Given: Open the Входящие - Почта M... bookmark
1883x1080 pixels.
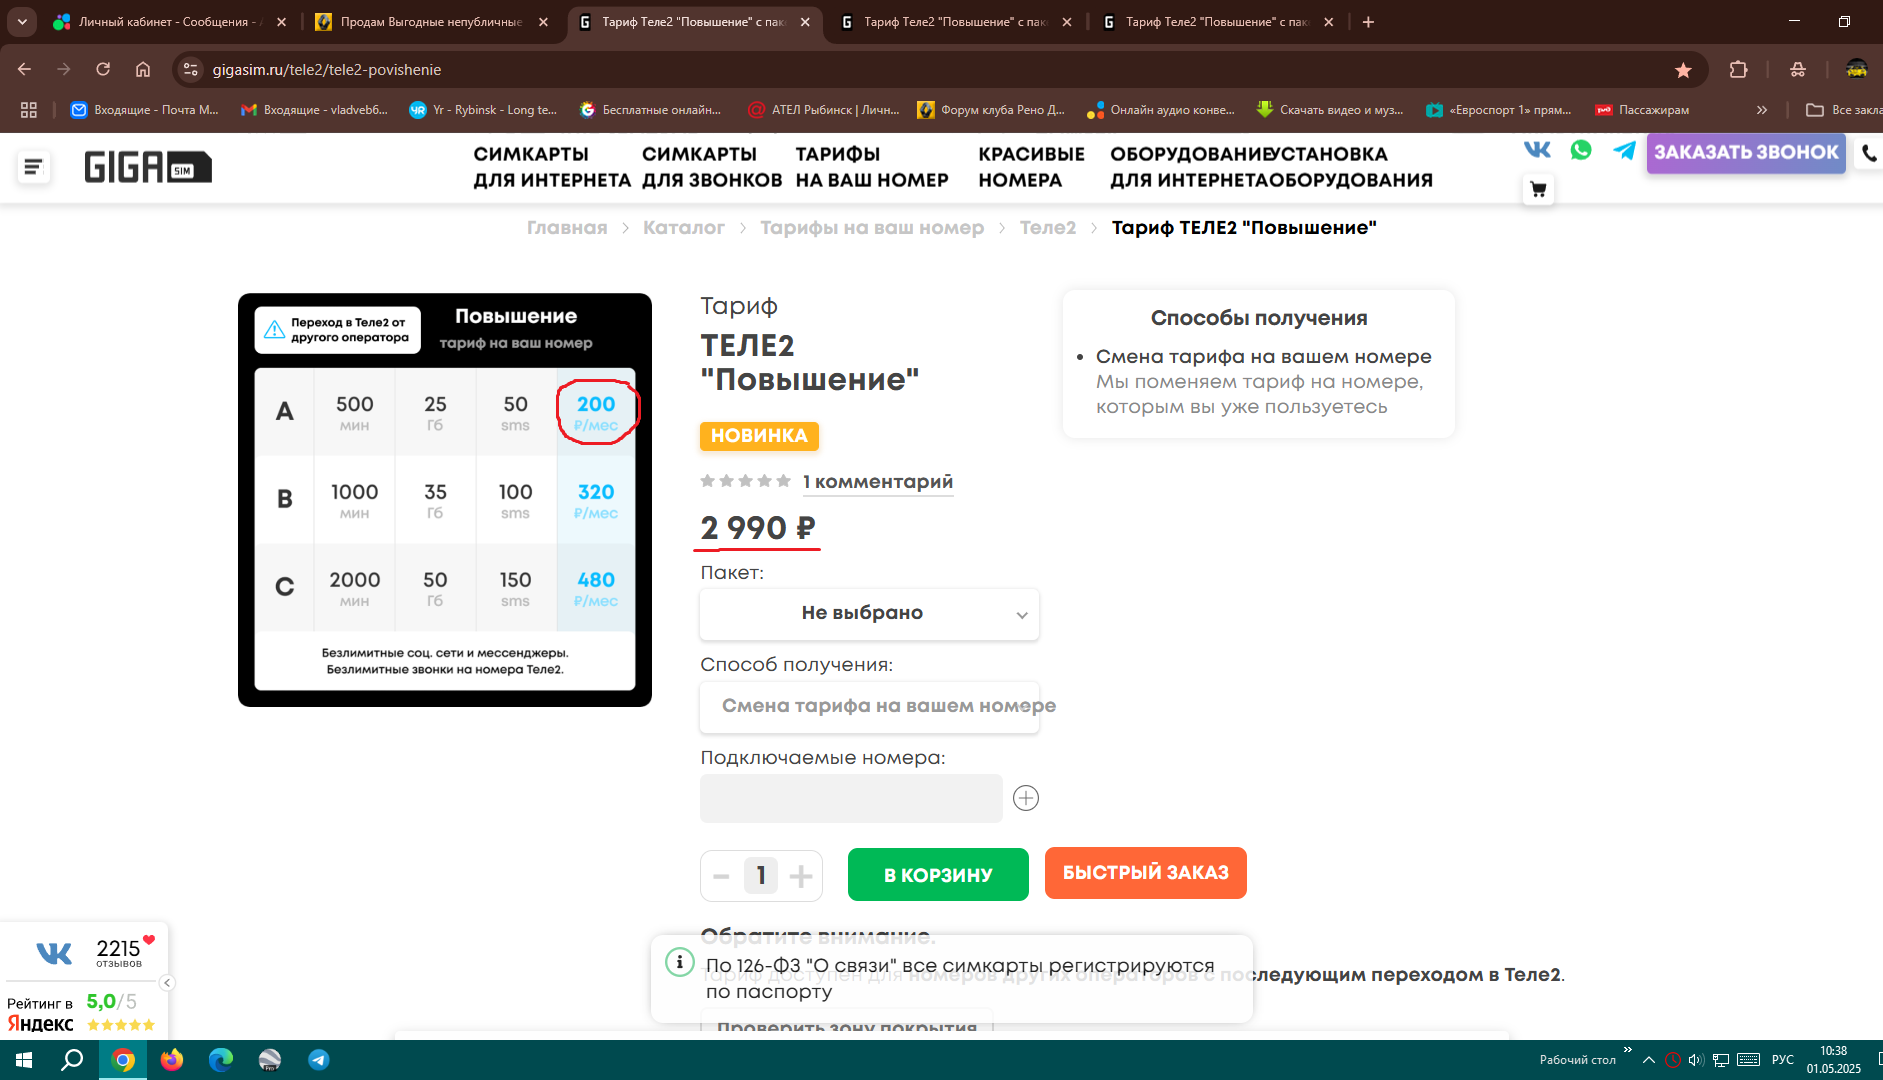Looking at the screenshot, I should [145, 110].
